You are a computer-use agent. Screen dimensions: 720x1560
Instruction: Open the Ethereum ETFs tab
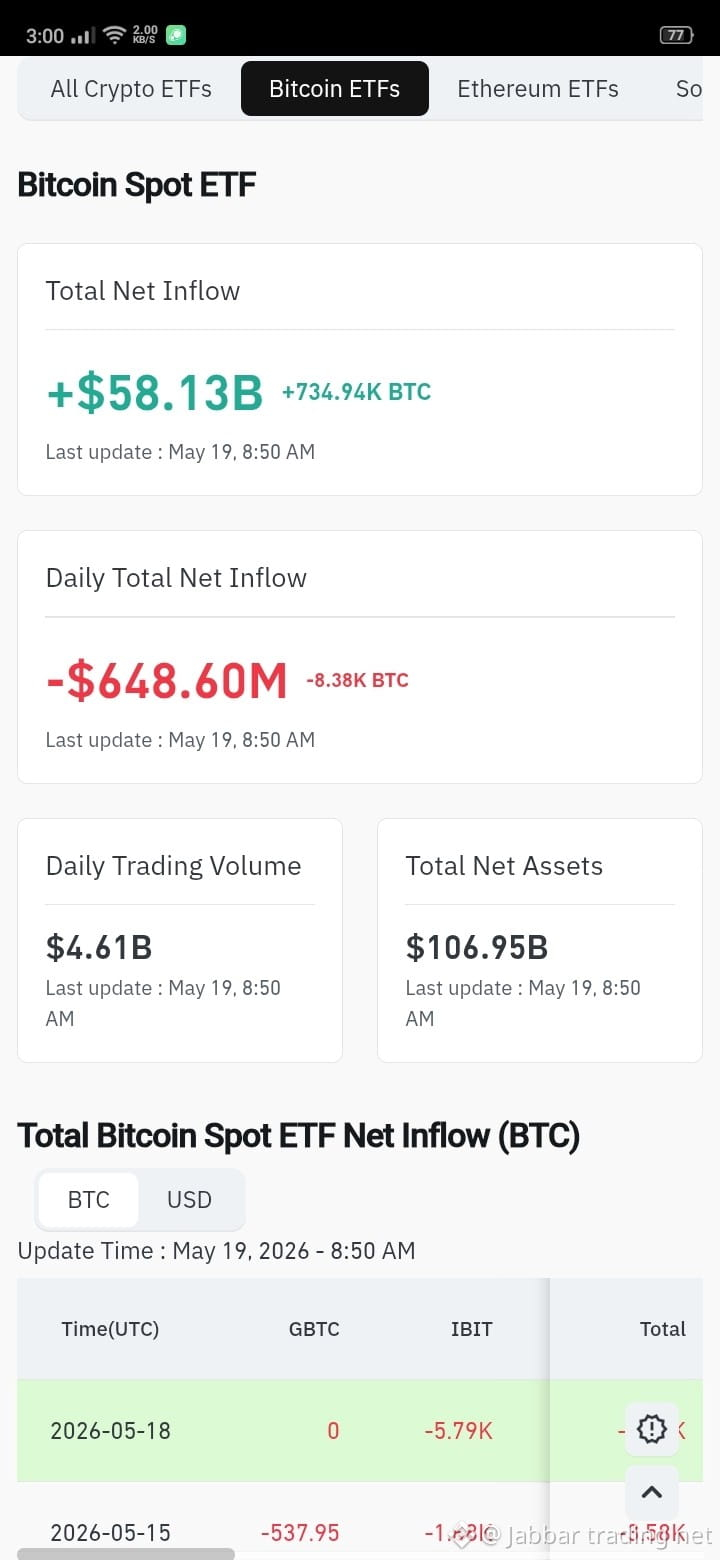coord(538,89)
